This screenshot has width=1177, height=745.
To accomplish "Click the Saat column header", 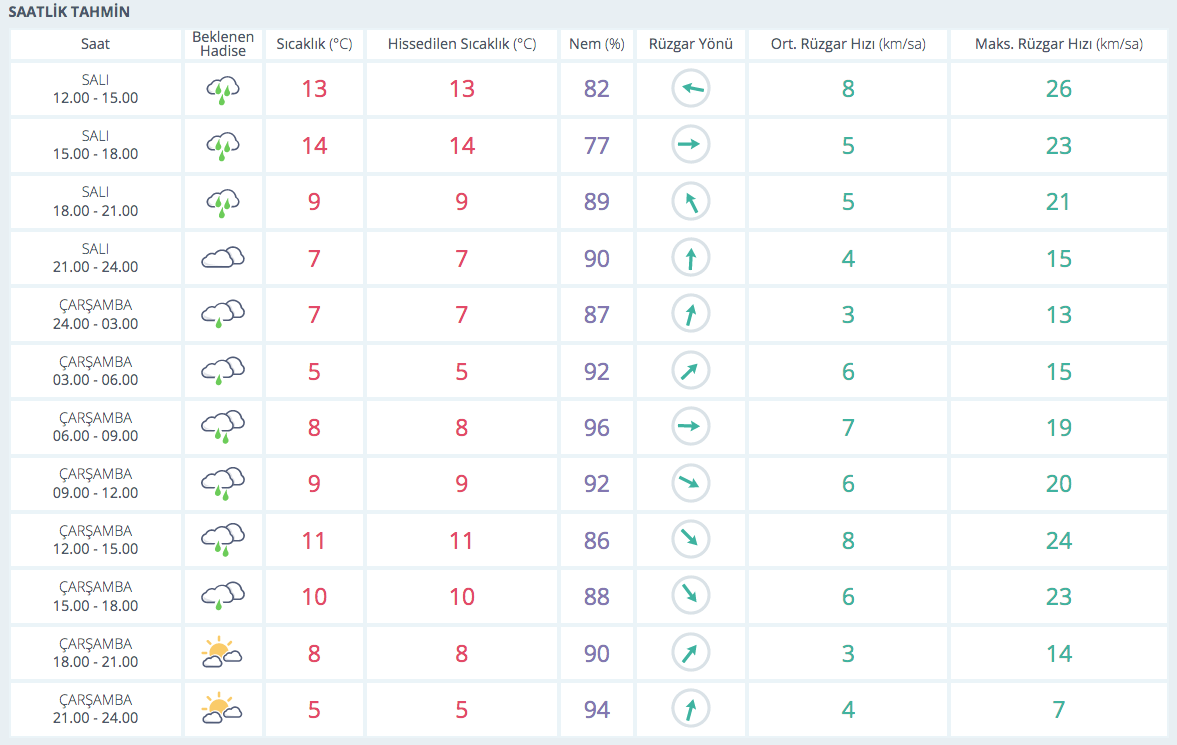I will 96,44.
